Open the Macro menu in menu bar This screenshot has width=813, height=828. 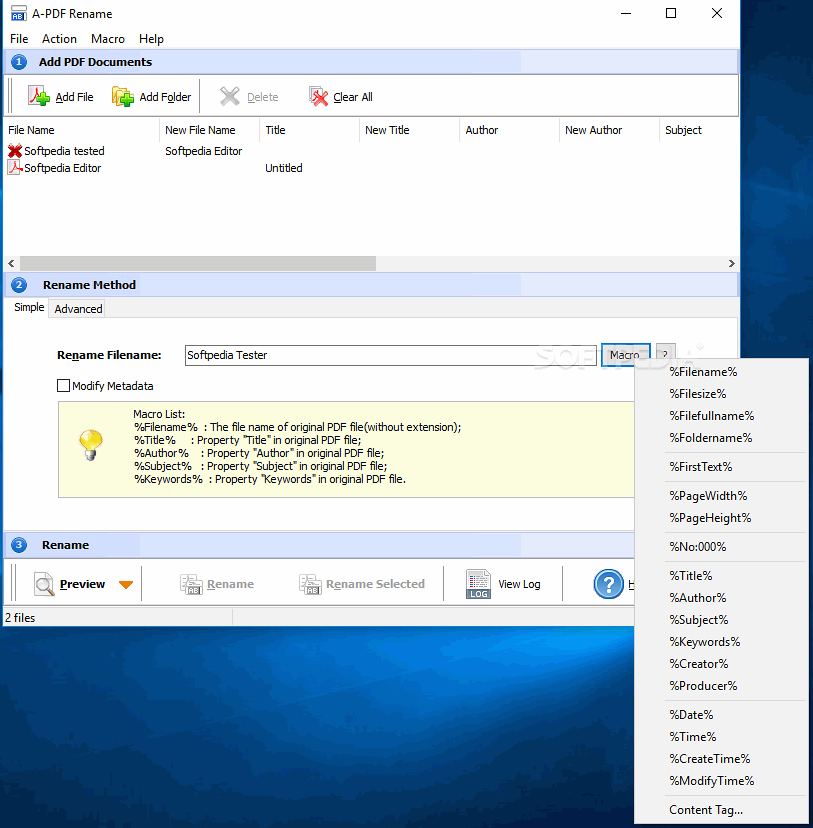tap(108, 39)
